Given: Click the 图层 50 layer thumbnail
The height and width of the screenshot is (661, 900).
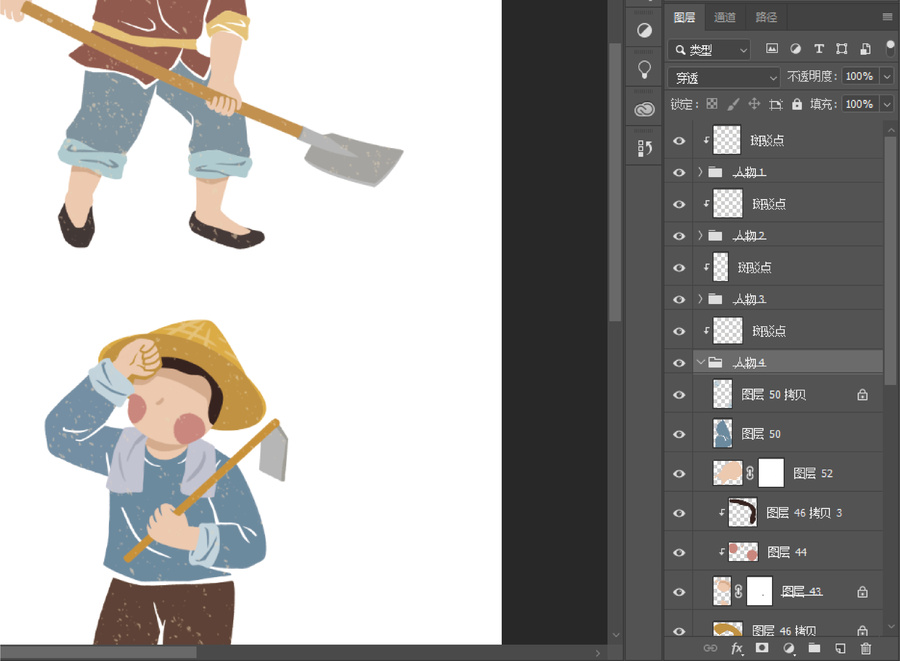Looking at the screenshot, I should (x=723, y=434).
